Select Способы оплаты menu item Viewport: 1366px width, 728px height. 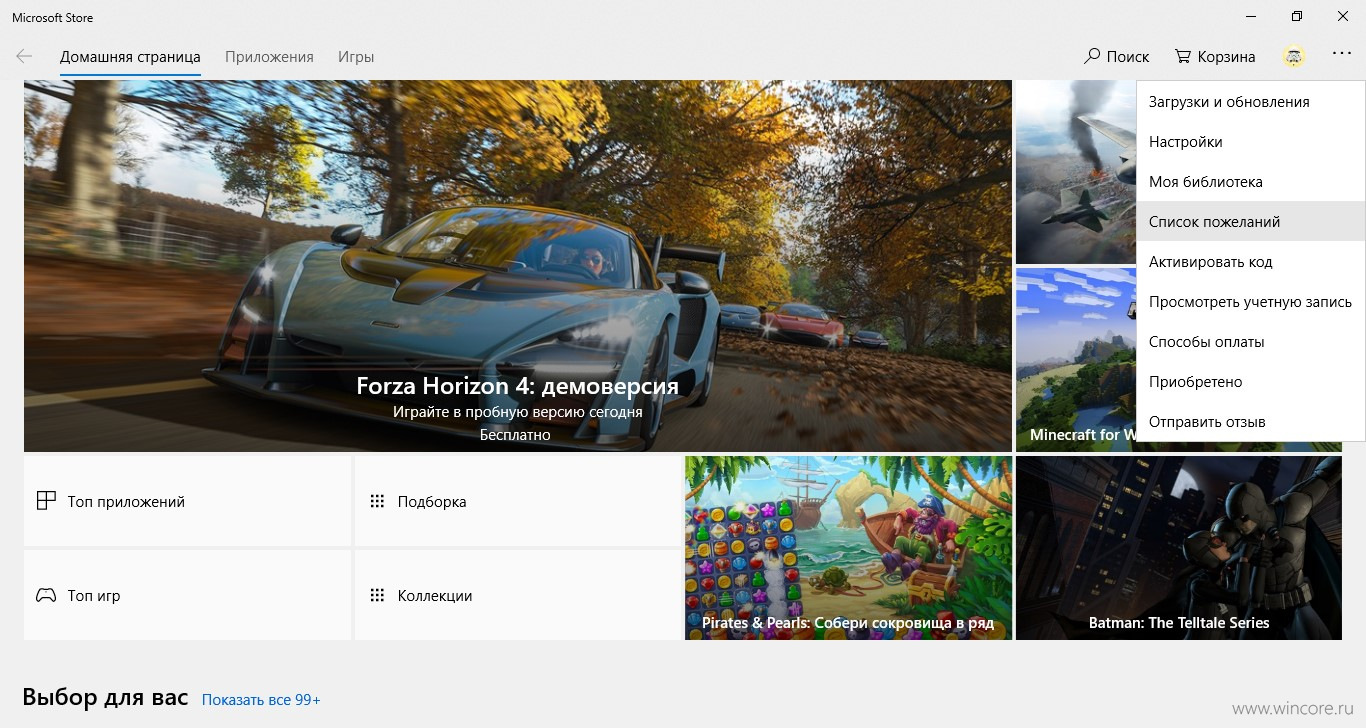point(1250,342)
